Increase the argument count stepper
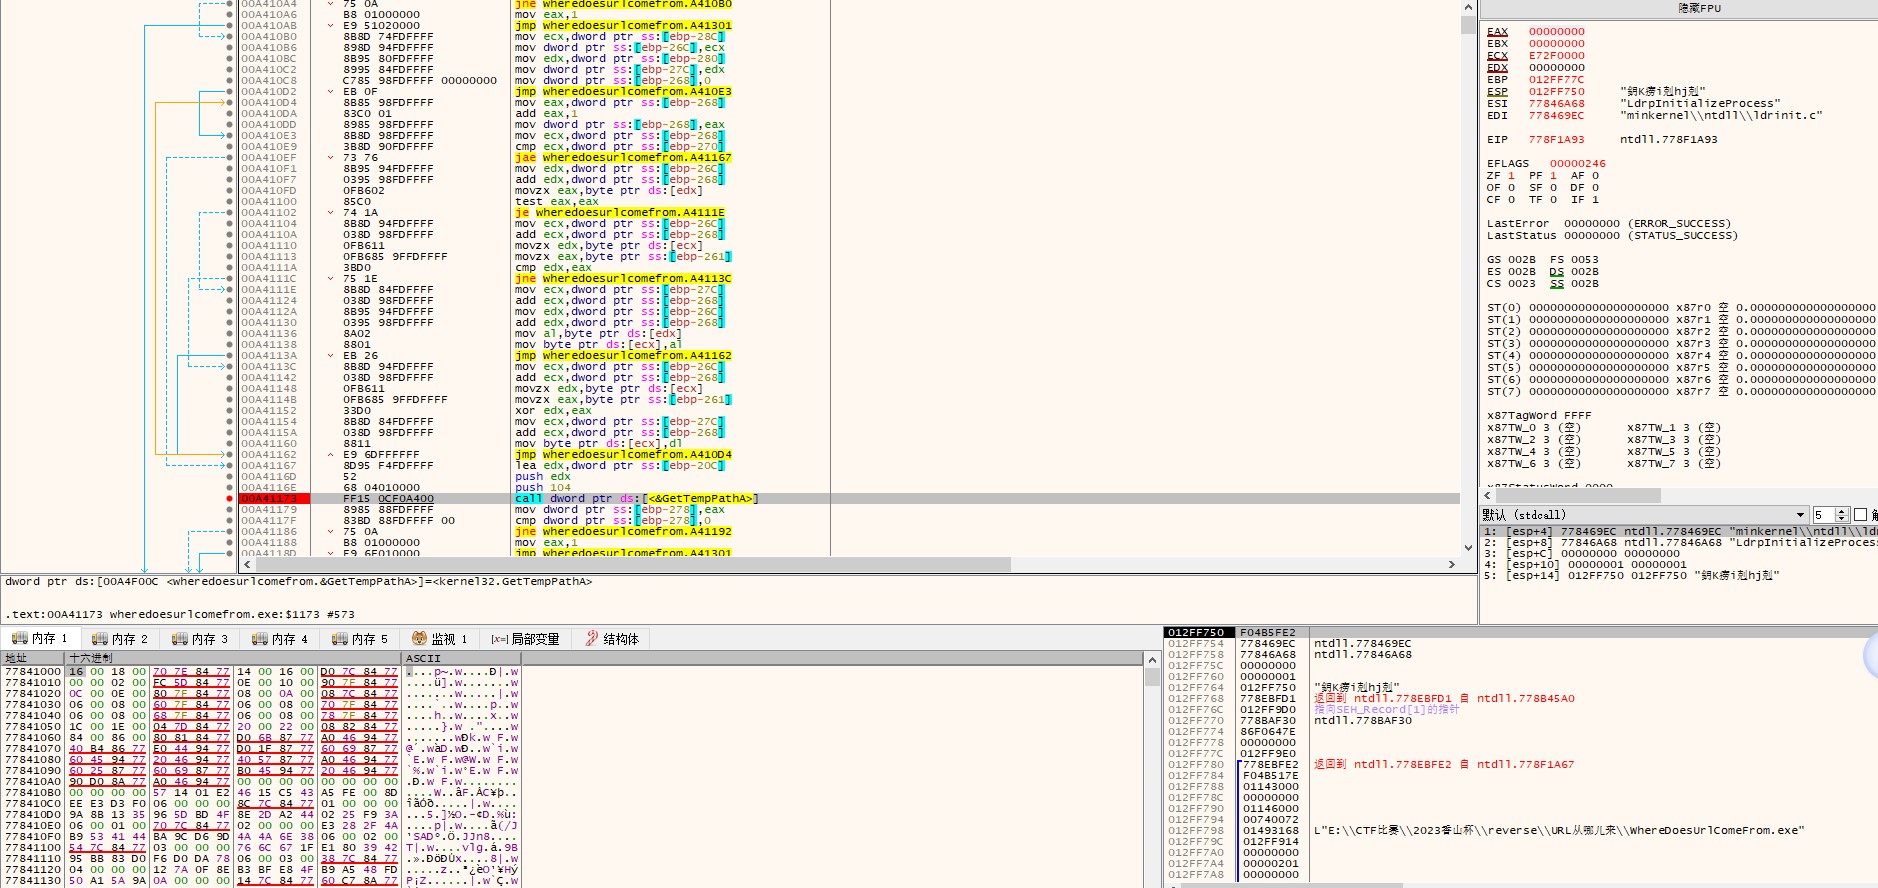Viewport: 1878px width, 888px height. (1842, 511)
